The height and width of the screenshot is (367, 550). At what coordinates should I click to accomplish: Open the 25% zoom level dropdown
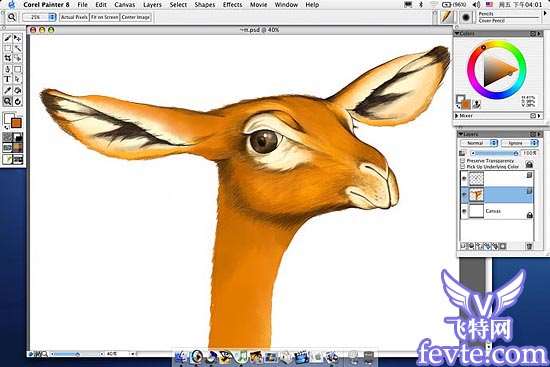click(39, 17)
